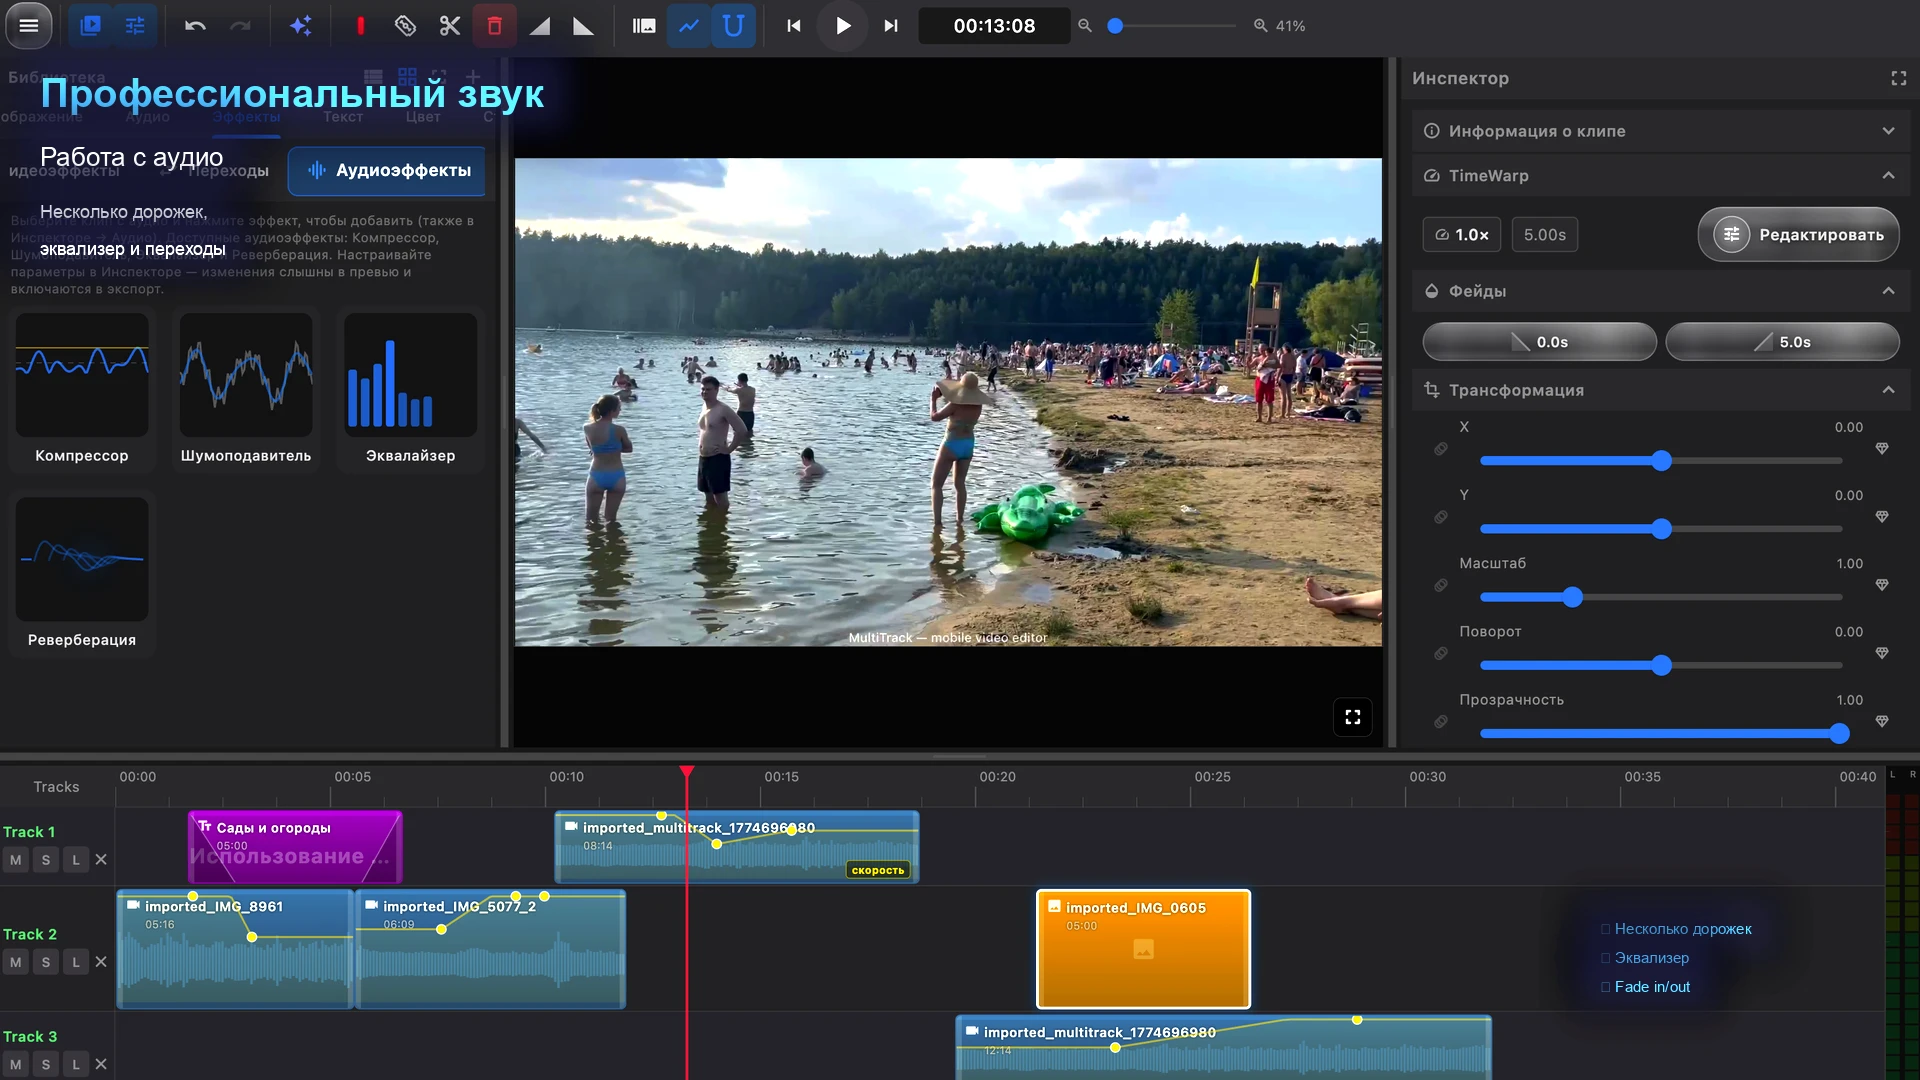The width and height of the screenshot is (1920, 1080).
Task: Open the hamburger main menu
Action: coord(29,26)
